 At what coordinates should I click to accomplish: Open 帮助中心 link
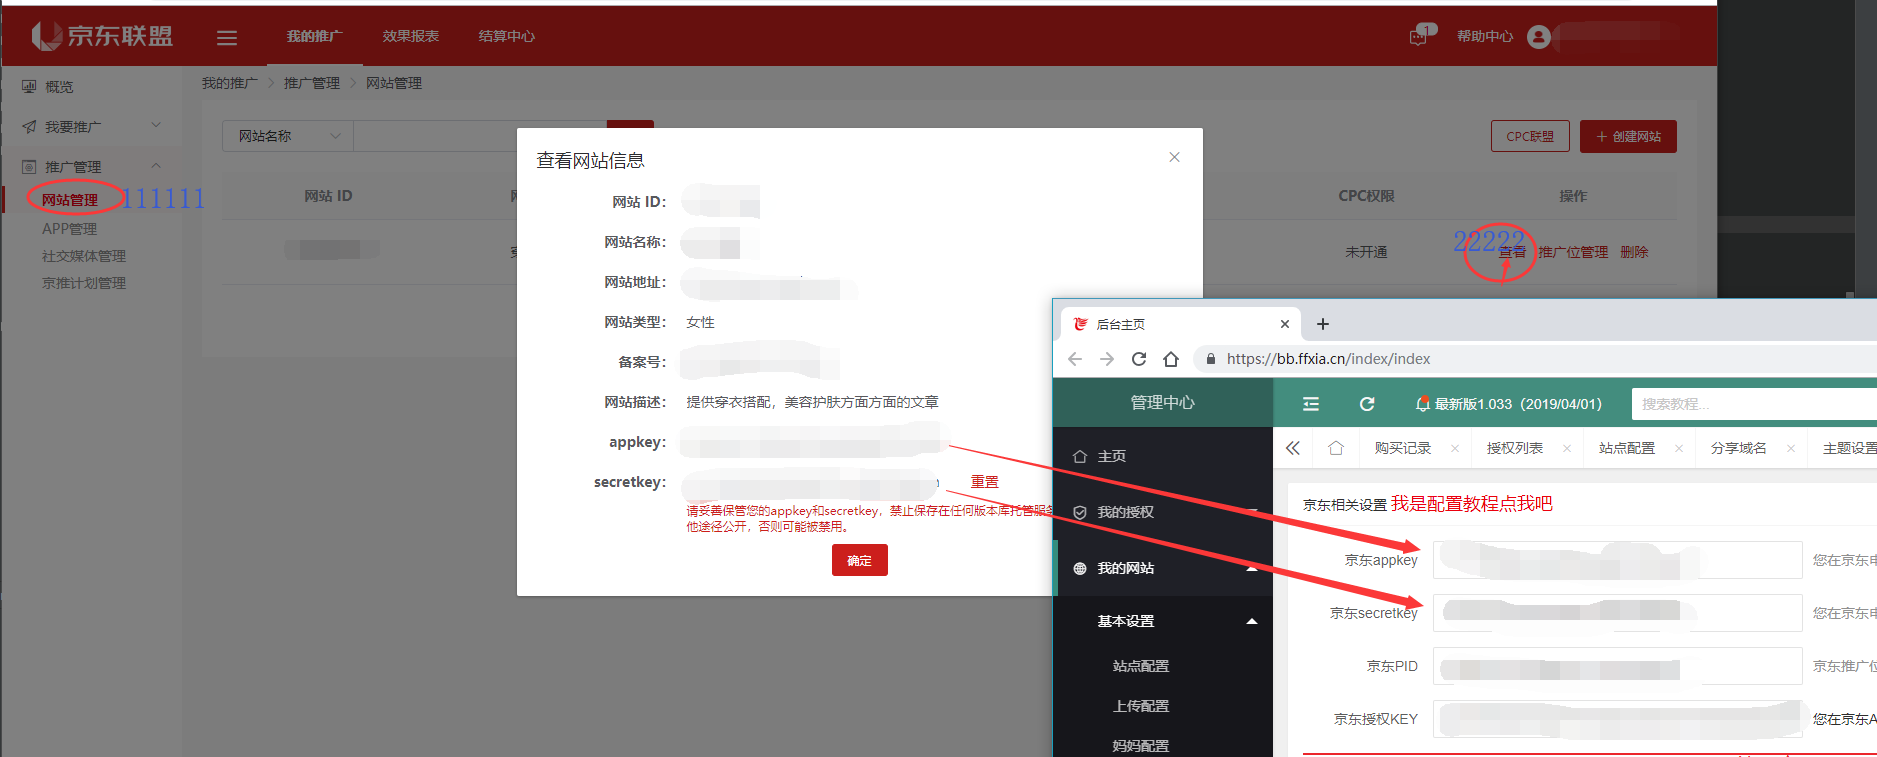[x=1484, y=36]
